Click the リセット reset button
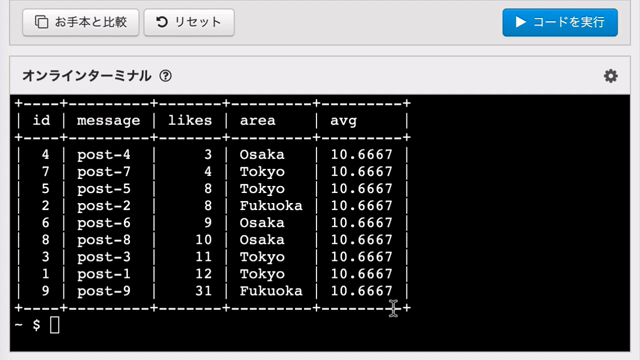Viewport: 640px width, 360px height. point(189,22)
